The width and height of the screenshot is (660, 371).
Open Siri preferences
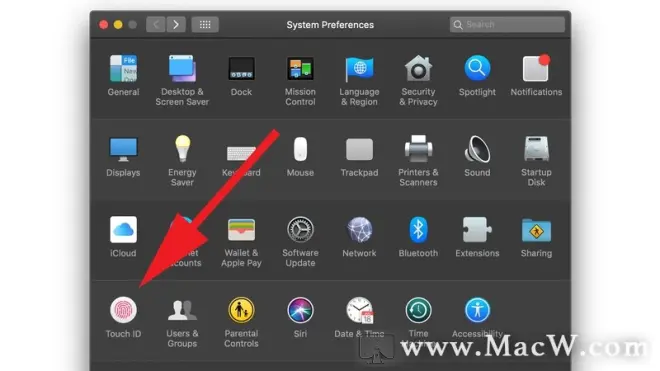tap(300, 310)
